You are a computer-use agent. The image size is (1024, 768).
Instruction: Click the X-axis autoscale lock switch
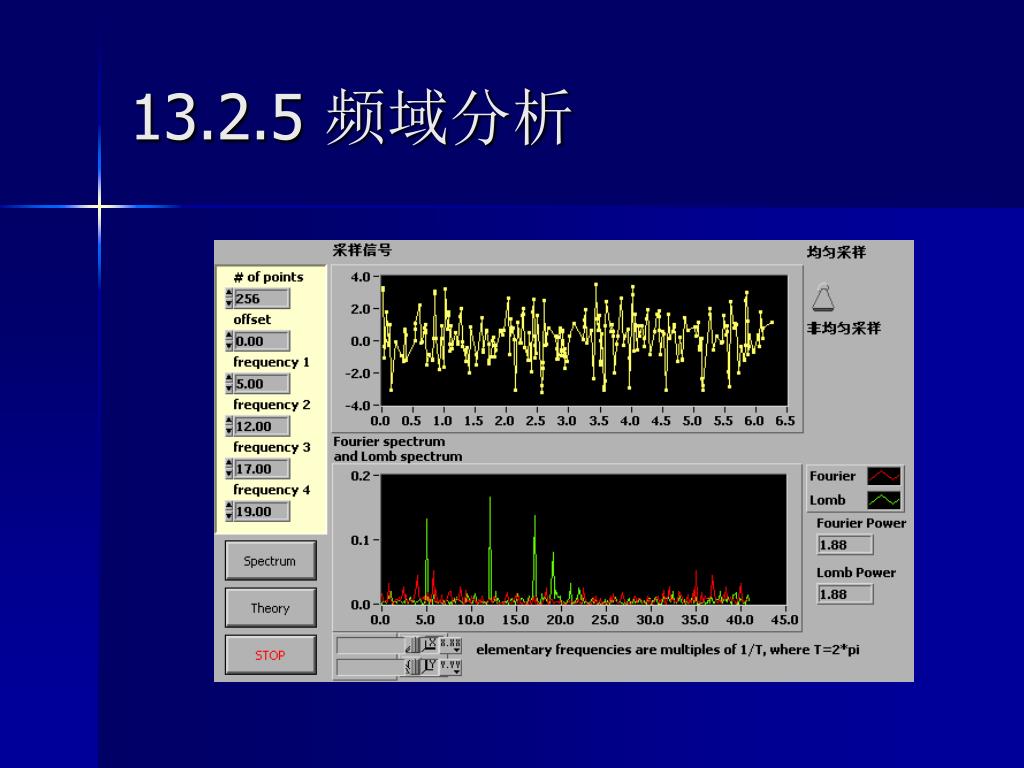click(x=413, y=645)
